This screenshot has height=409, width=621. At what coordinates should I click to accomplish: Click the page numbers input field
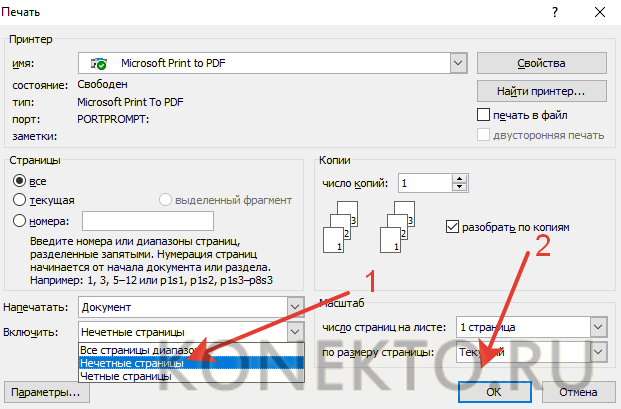[147, 220]
